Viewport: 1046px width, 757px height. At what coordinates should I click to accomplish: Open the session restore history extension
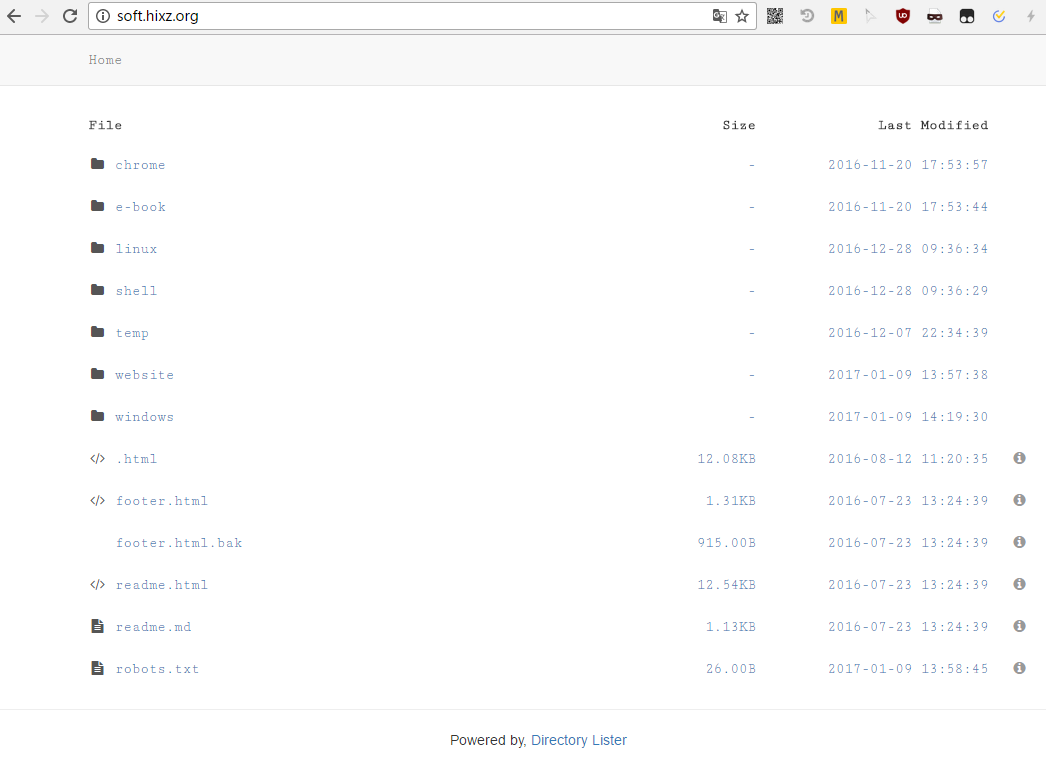pos(806,16)
